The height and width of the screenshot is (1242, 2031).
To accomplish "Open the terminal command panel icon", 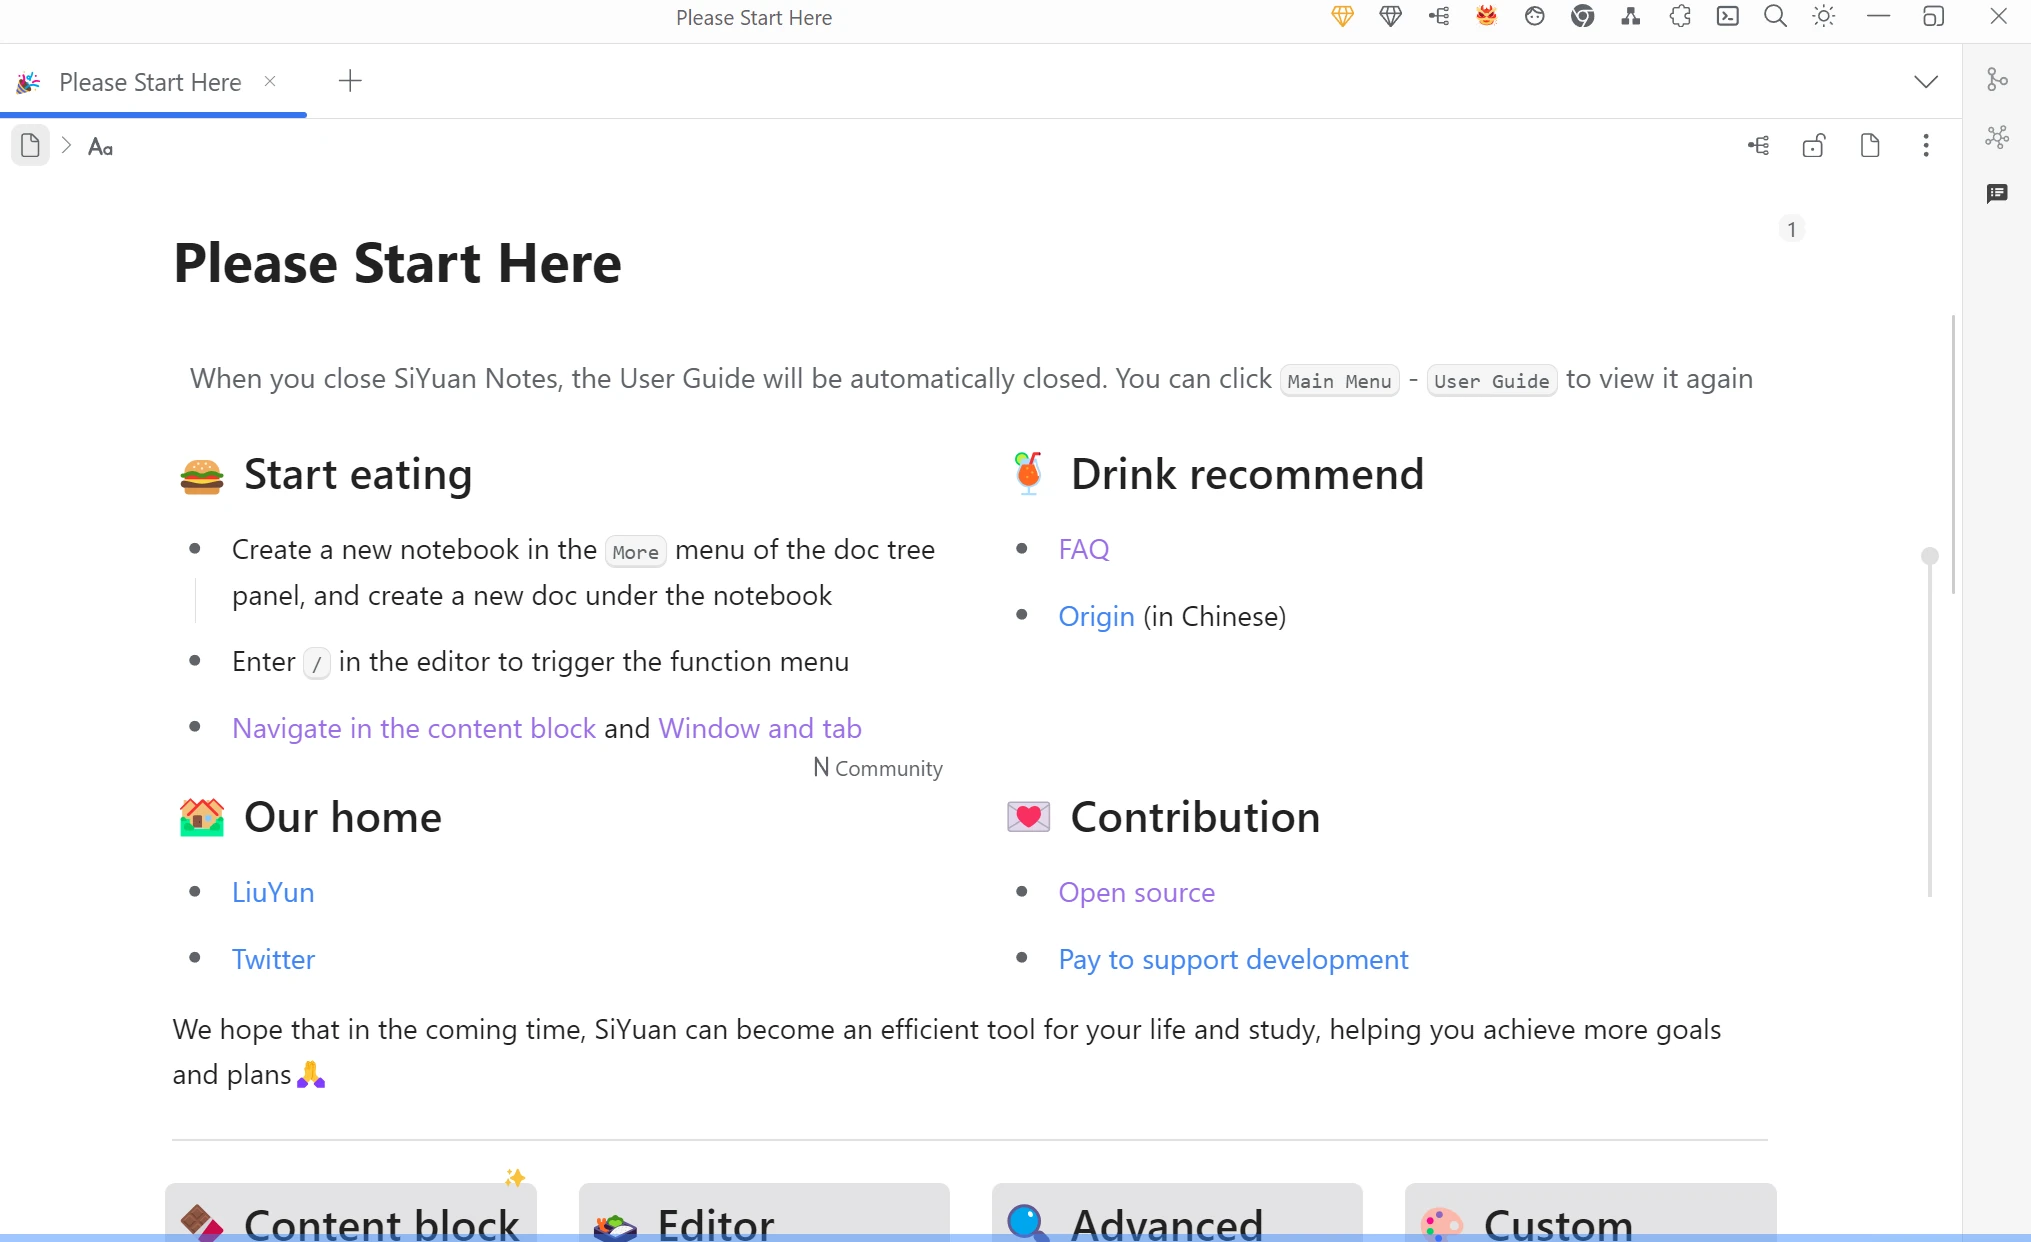I will tap(1728, 17).
